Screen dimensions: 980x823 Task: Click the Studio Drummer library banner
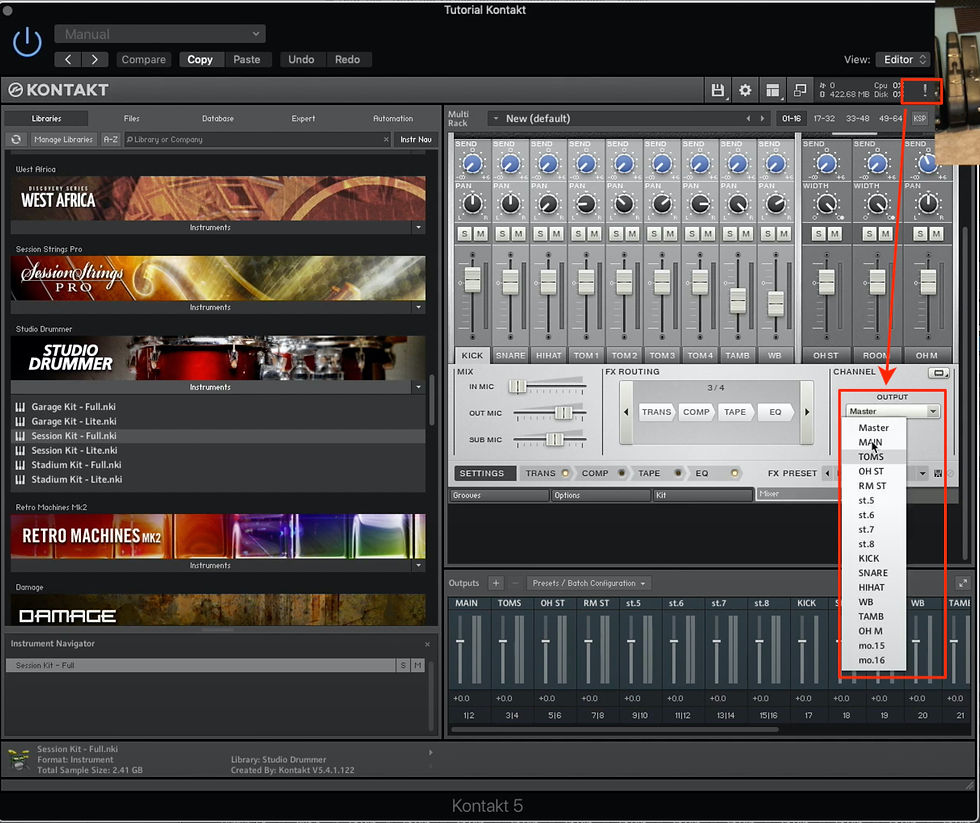[x=218, y=358]
